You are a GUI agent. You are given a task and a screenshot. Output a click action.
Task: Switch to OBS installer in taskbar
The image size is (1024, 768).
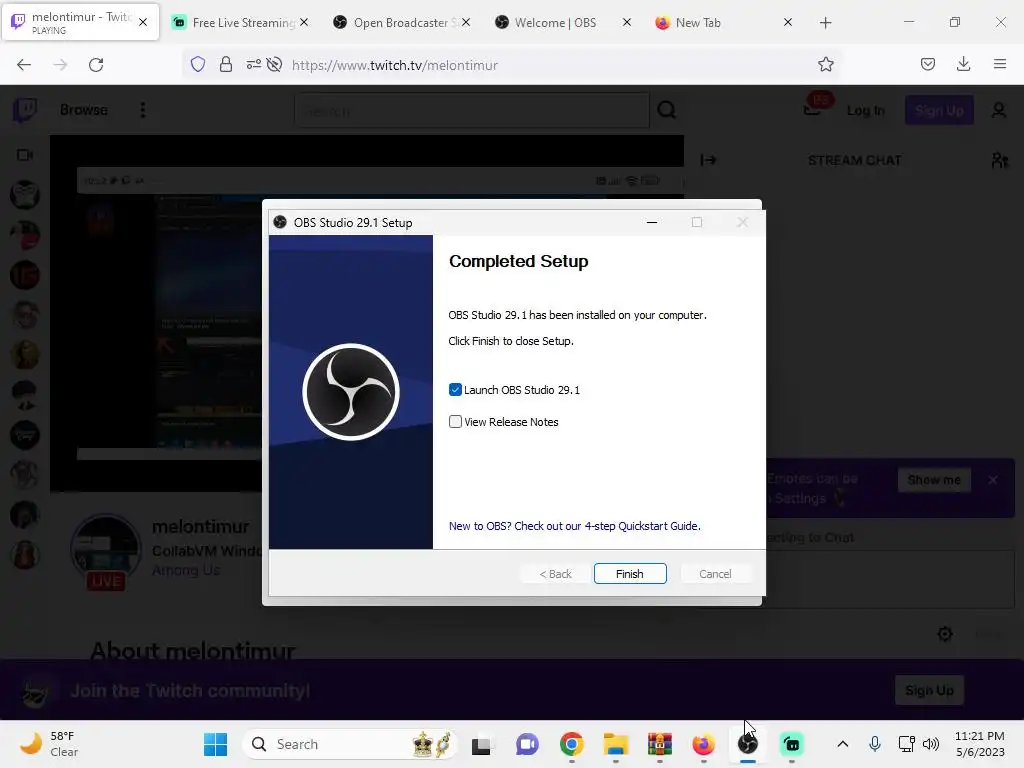(x=748, y=744)
